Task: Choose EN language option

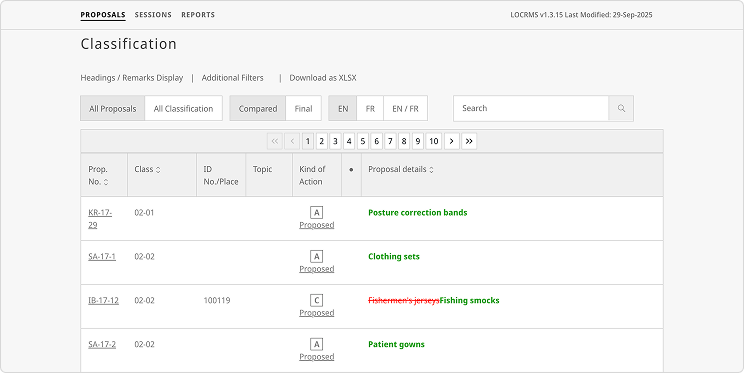Action: [343, 108]
